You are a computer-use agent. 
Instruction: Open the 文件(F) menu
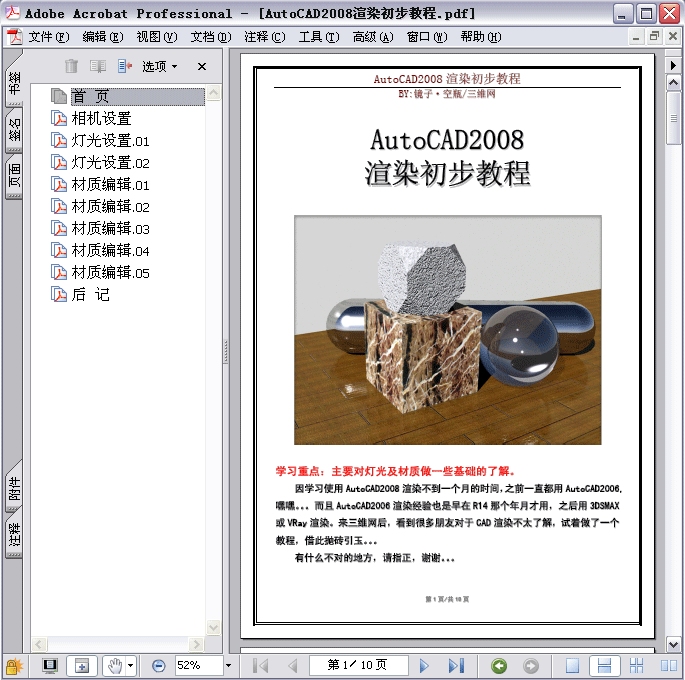pos(49,37)
